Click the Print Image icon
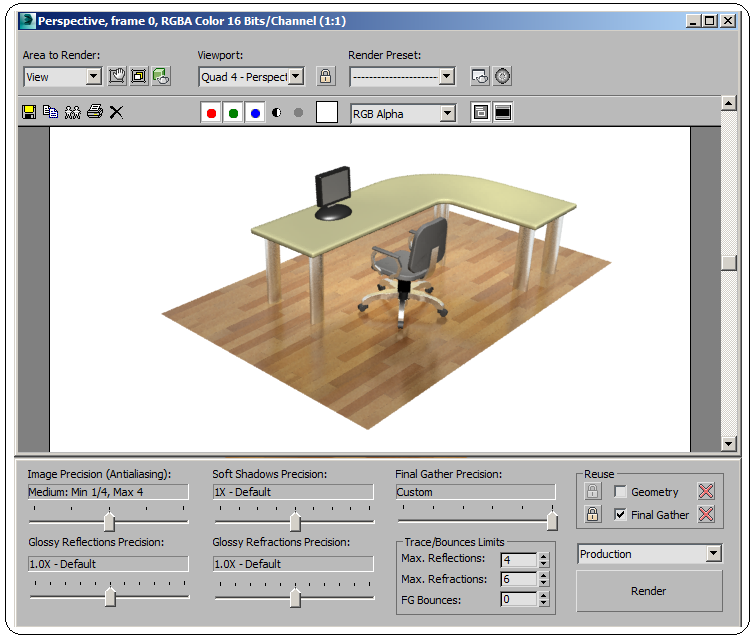This screenshot has width=754, height=639. click(x=94, y=112)
